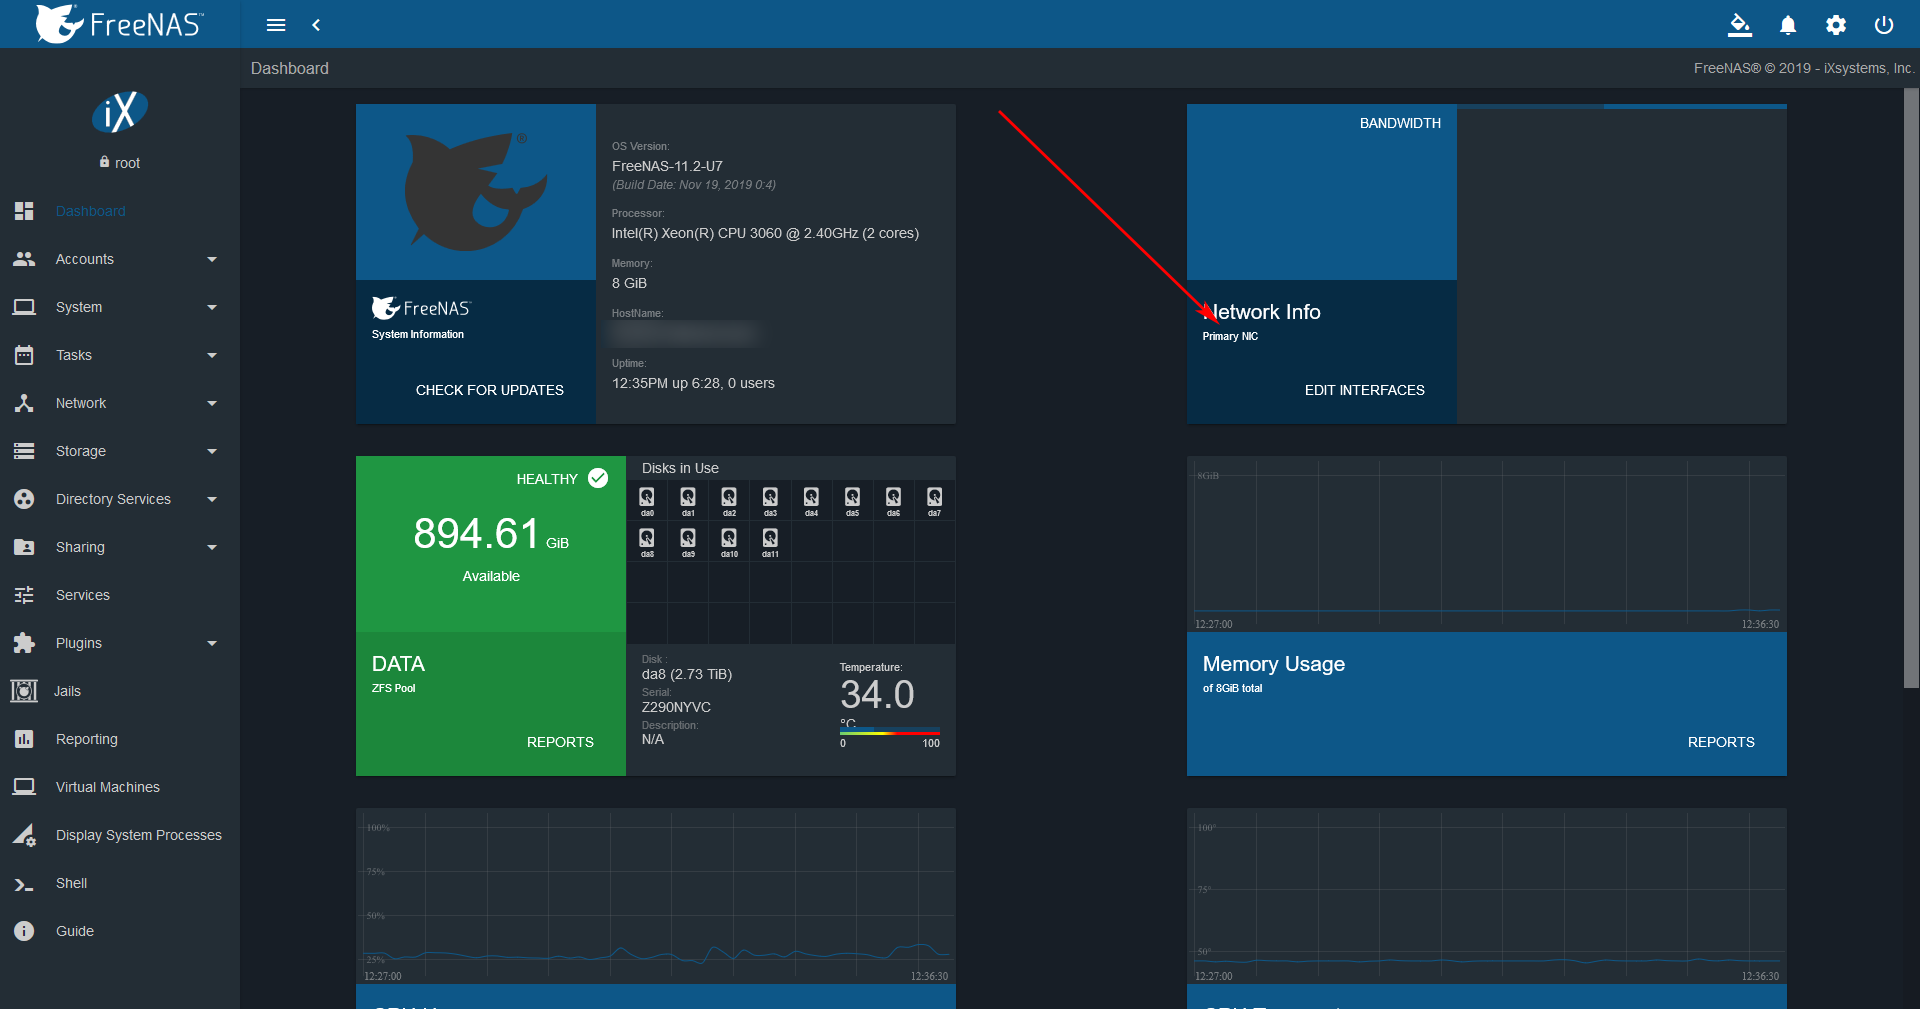Click the Virtual Machines monitor icon
The image size is (1920, 1009).
tap(24, 787)
